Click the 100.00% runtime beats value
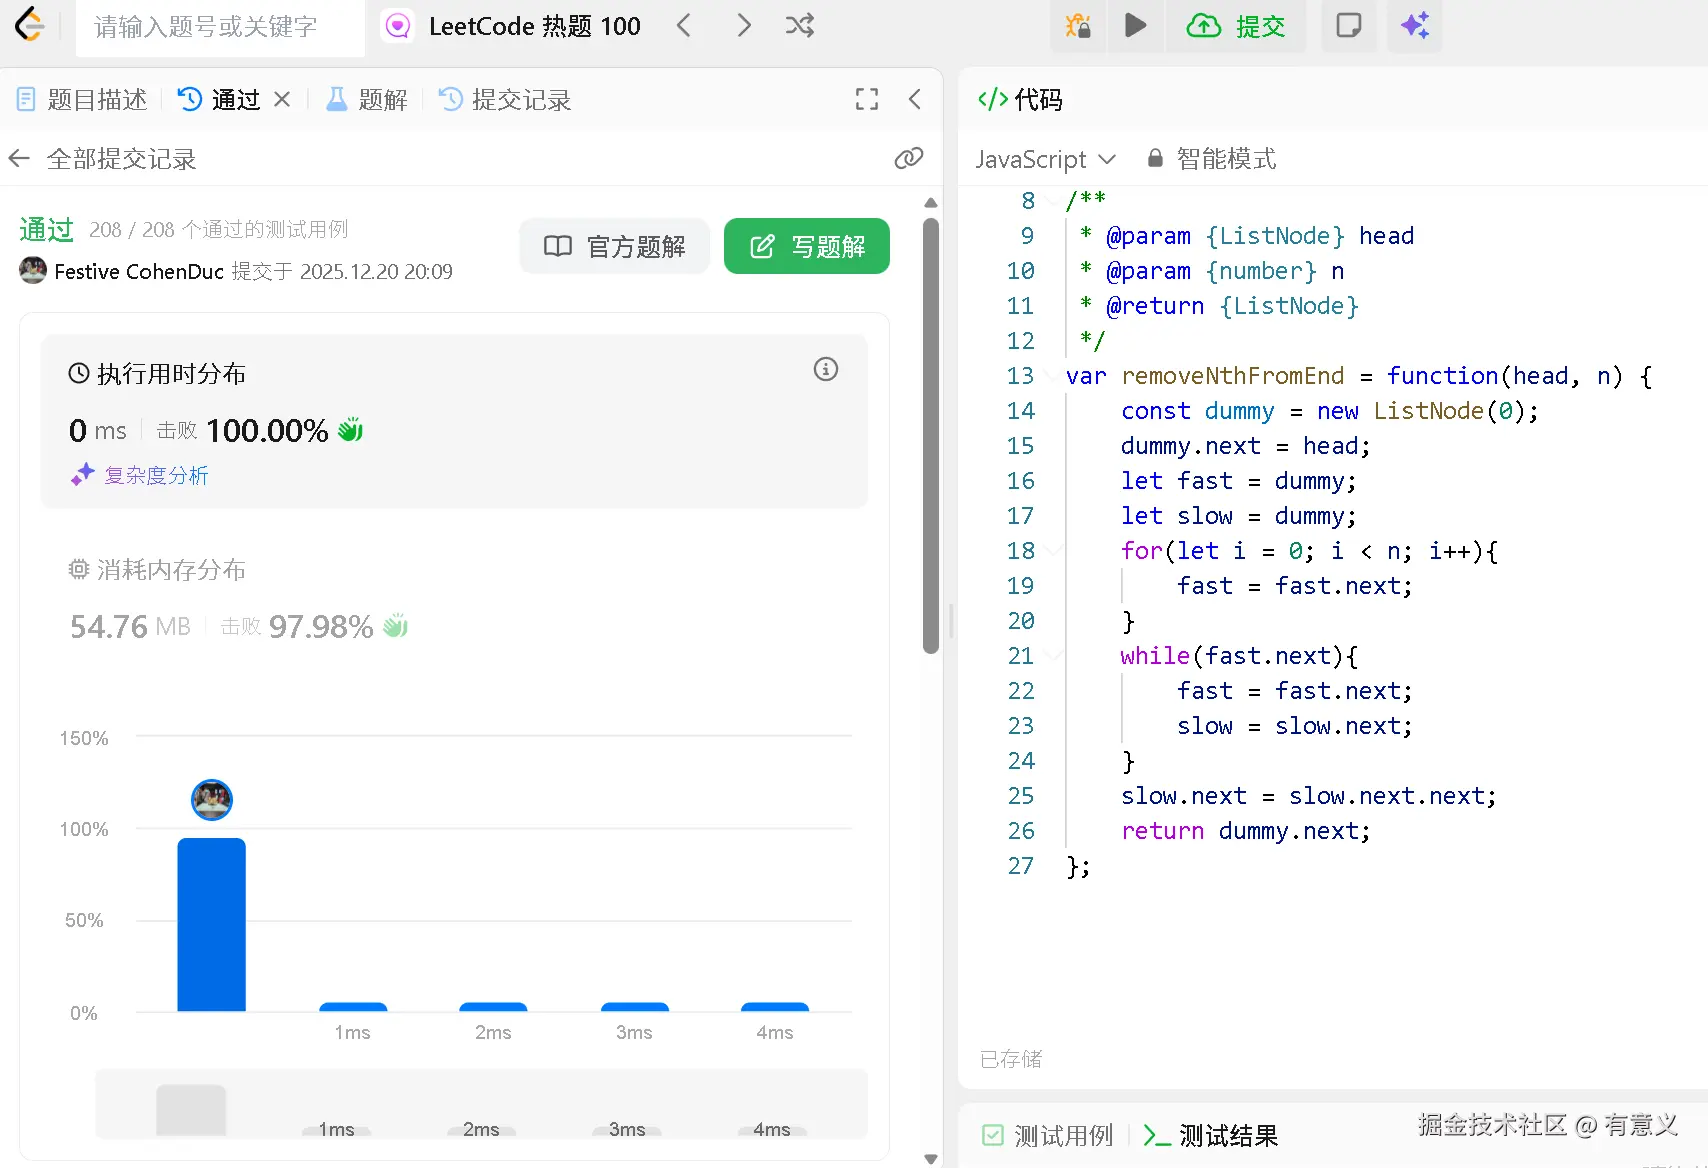Image resolution: width=1708 pixels, height=1168 pixels. tap(267, 431)
